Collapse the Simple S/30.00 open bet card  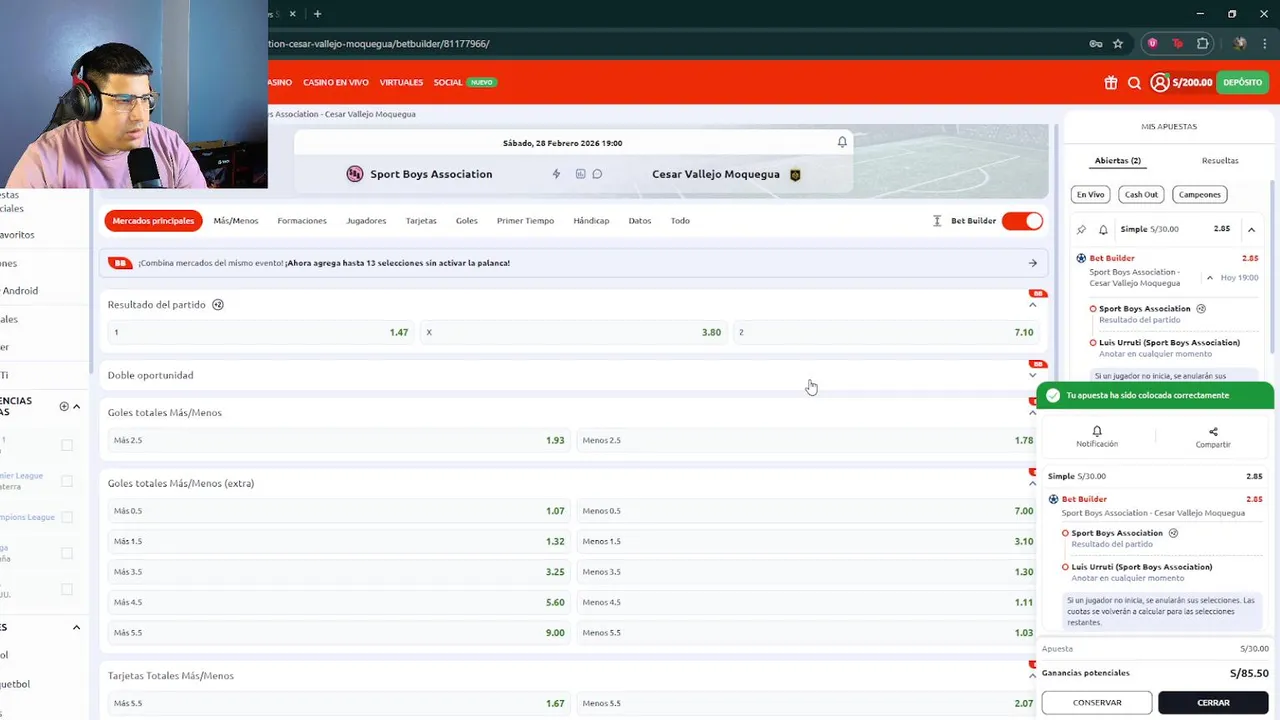click(x=1251, y=230)
